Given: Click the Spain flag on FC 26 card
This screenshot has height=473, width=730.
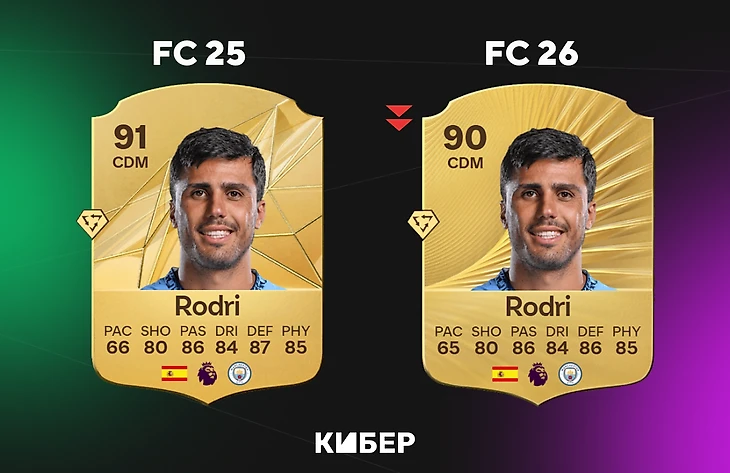Looking at the screenshot, I should [x=505, y=374].
